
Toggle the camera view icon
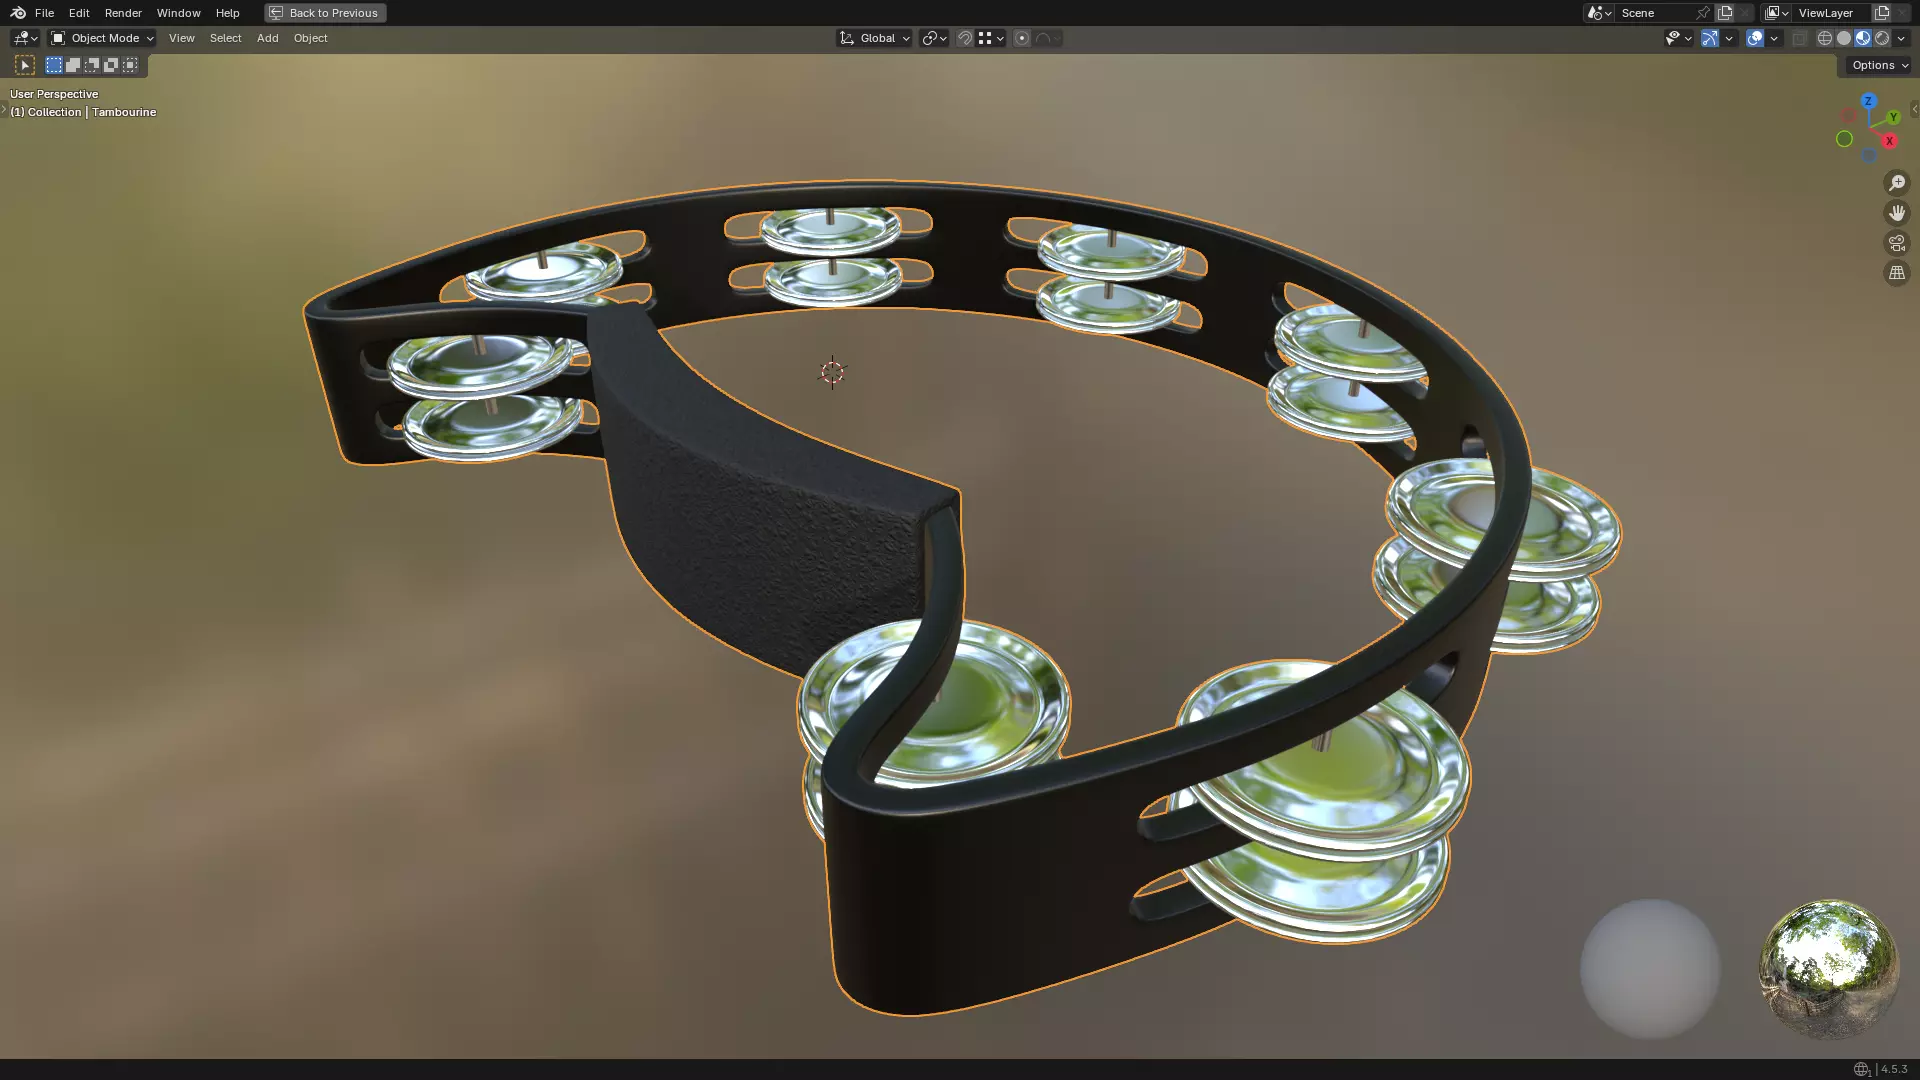click(x=1896, y=243)
